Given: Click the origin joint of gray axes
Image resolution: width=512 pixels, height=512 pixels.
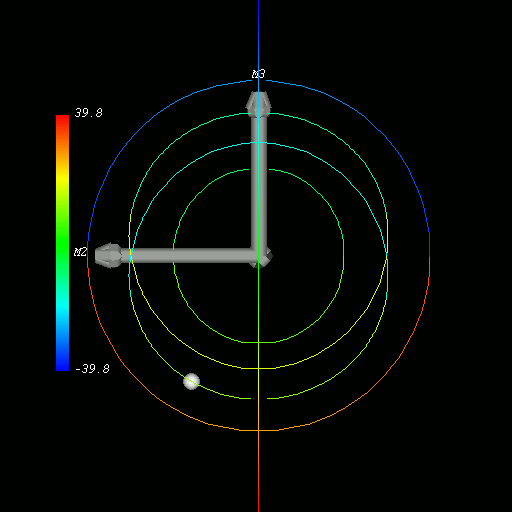Looking at the screenshot, I should point(260,257).
